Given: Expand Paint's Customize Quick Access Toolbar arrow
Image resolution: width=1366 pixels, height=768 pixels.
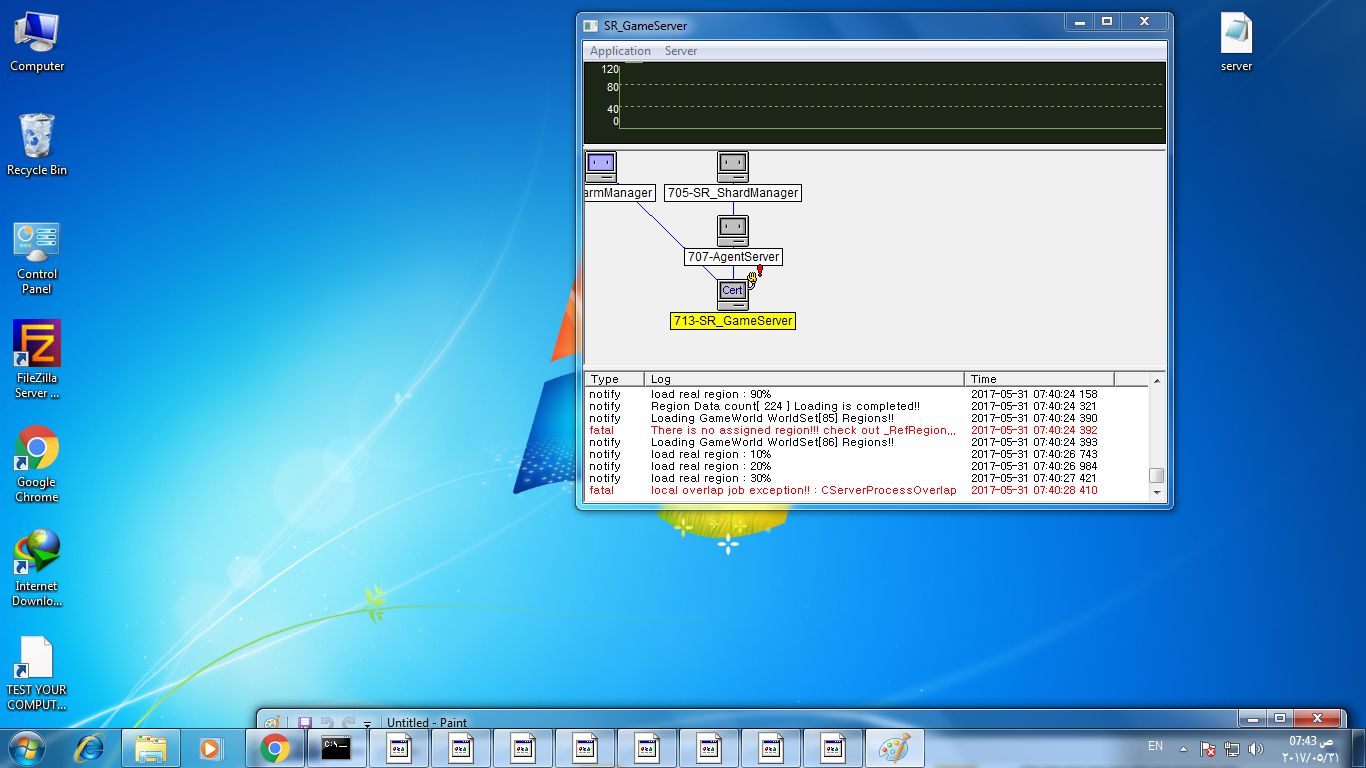Looking at the screenshot, I should [367, 723].
